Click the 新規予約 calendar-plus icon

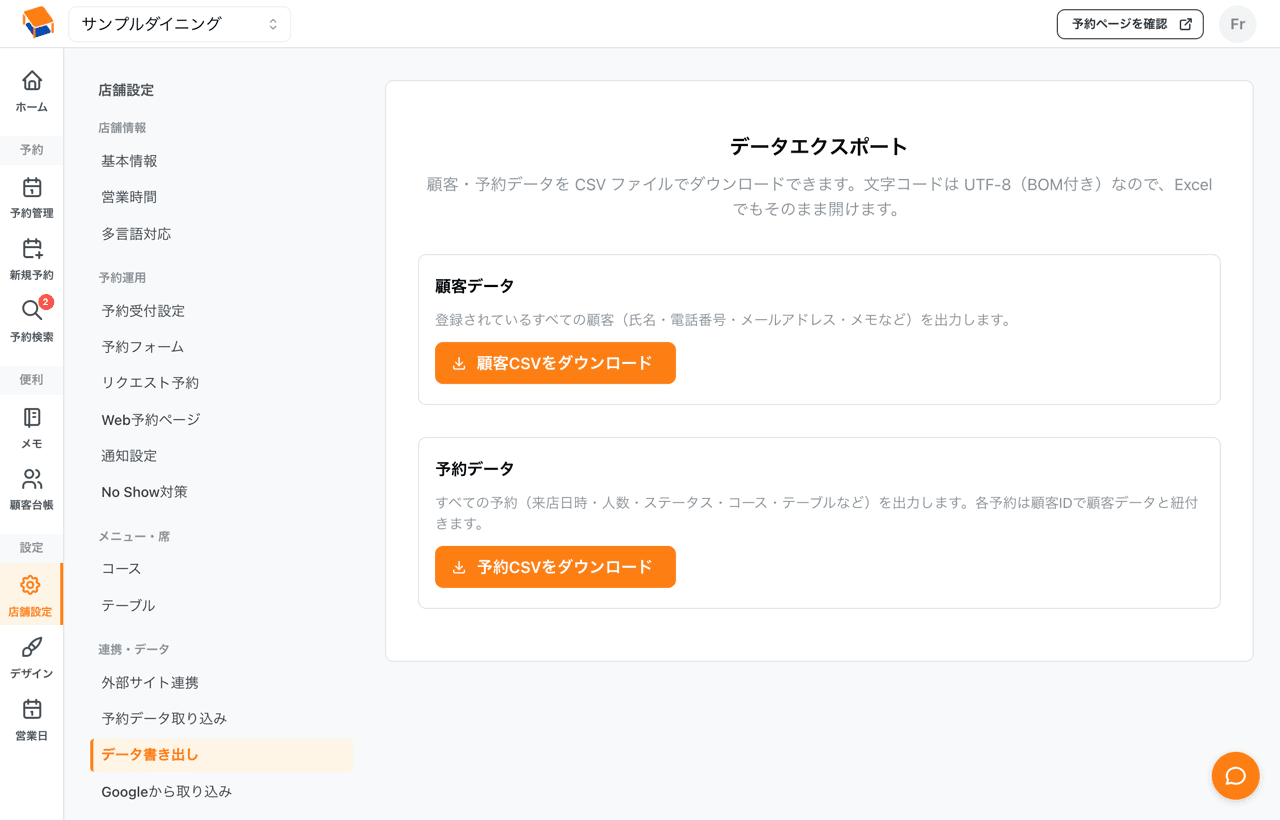[x=32, y=249]
